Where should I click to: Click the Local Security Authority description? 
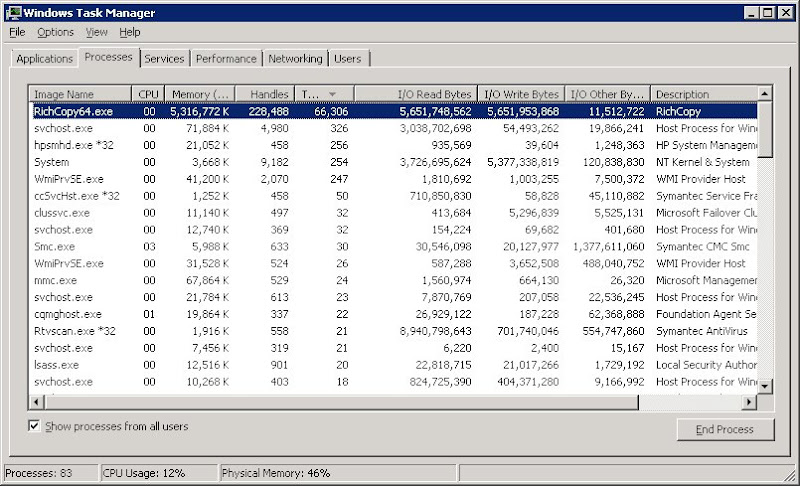pos(706,365)
